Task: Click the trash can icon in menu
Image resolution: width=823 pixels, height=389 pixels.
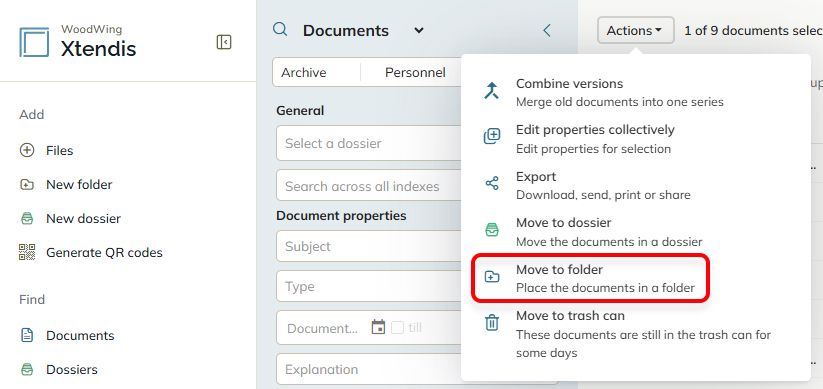Action: tap(491, 322)
